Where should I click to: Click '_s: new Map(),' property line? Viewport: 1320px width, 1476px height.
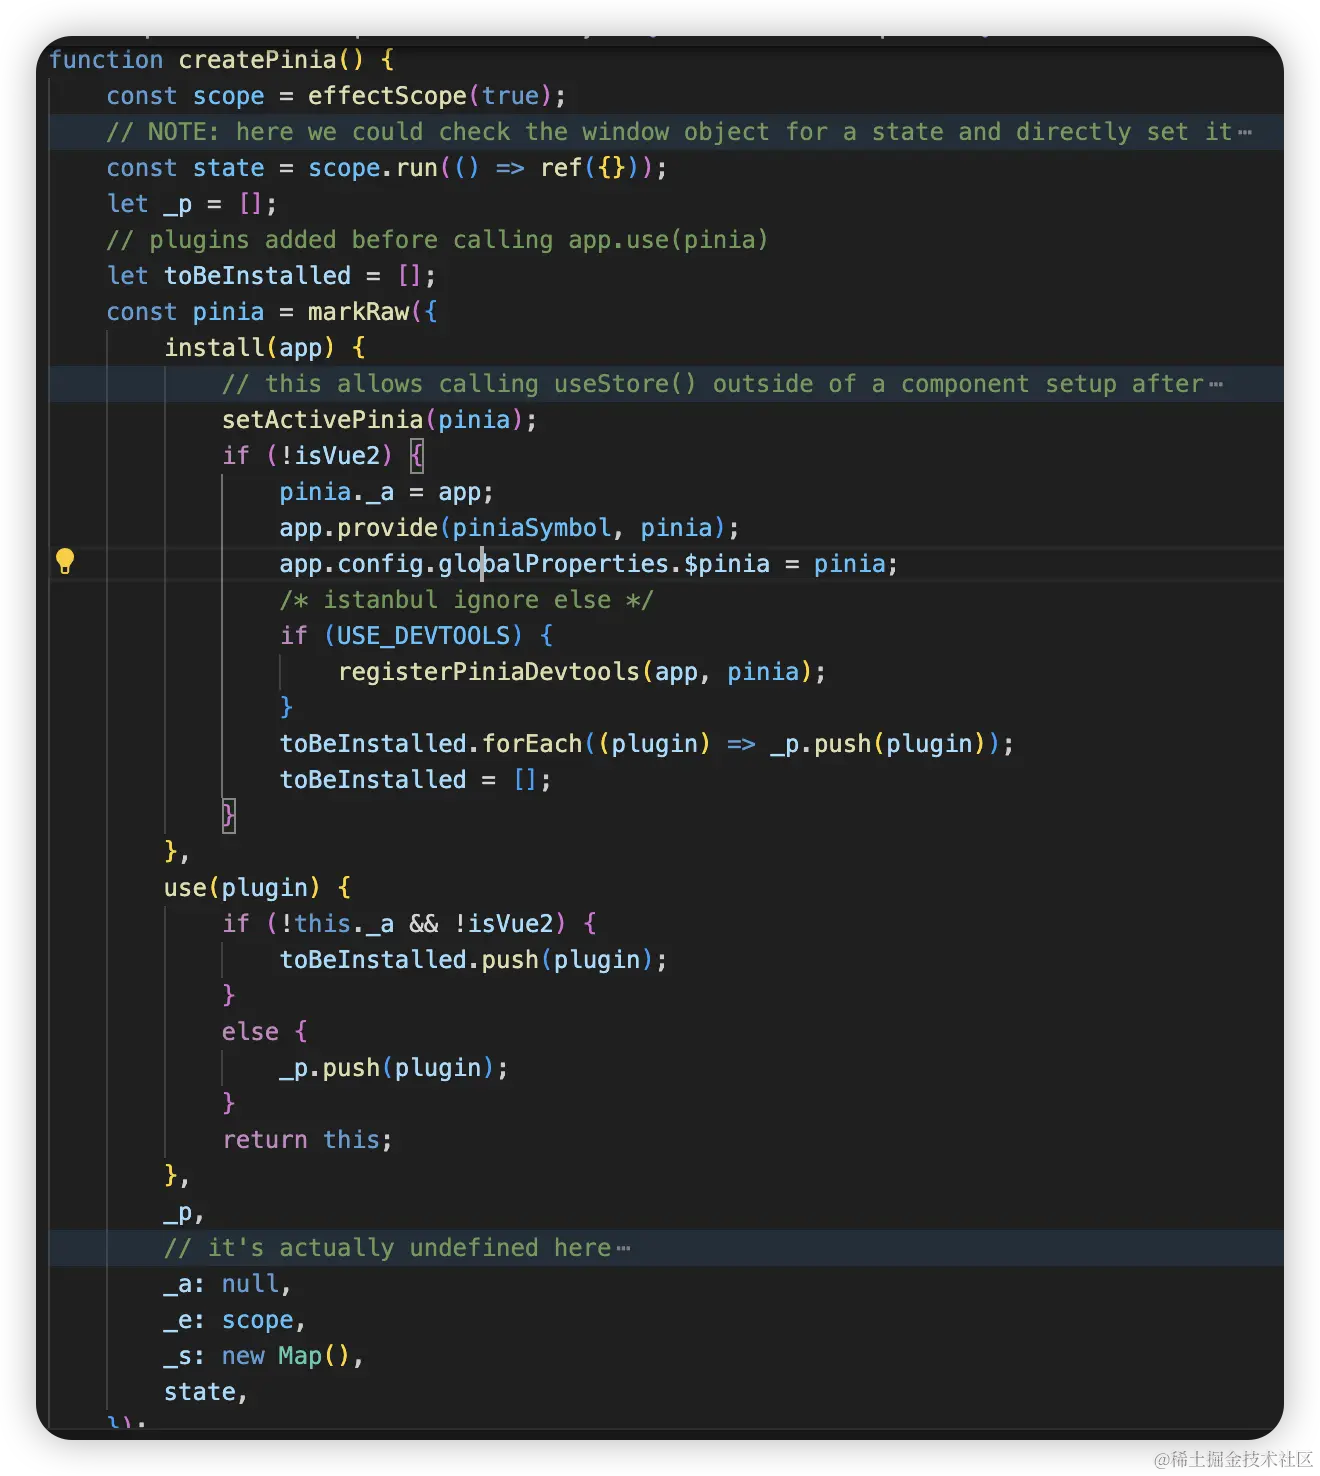click(x=263, y=1356)
